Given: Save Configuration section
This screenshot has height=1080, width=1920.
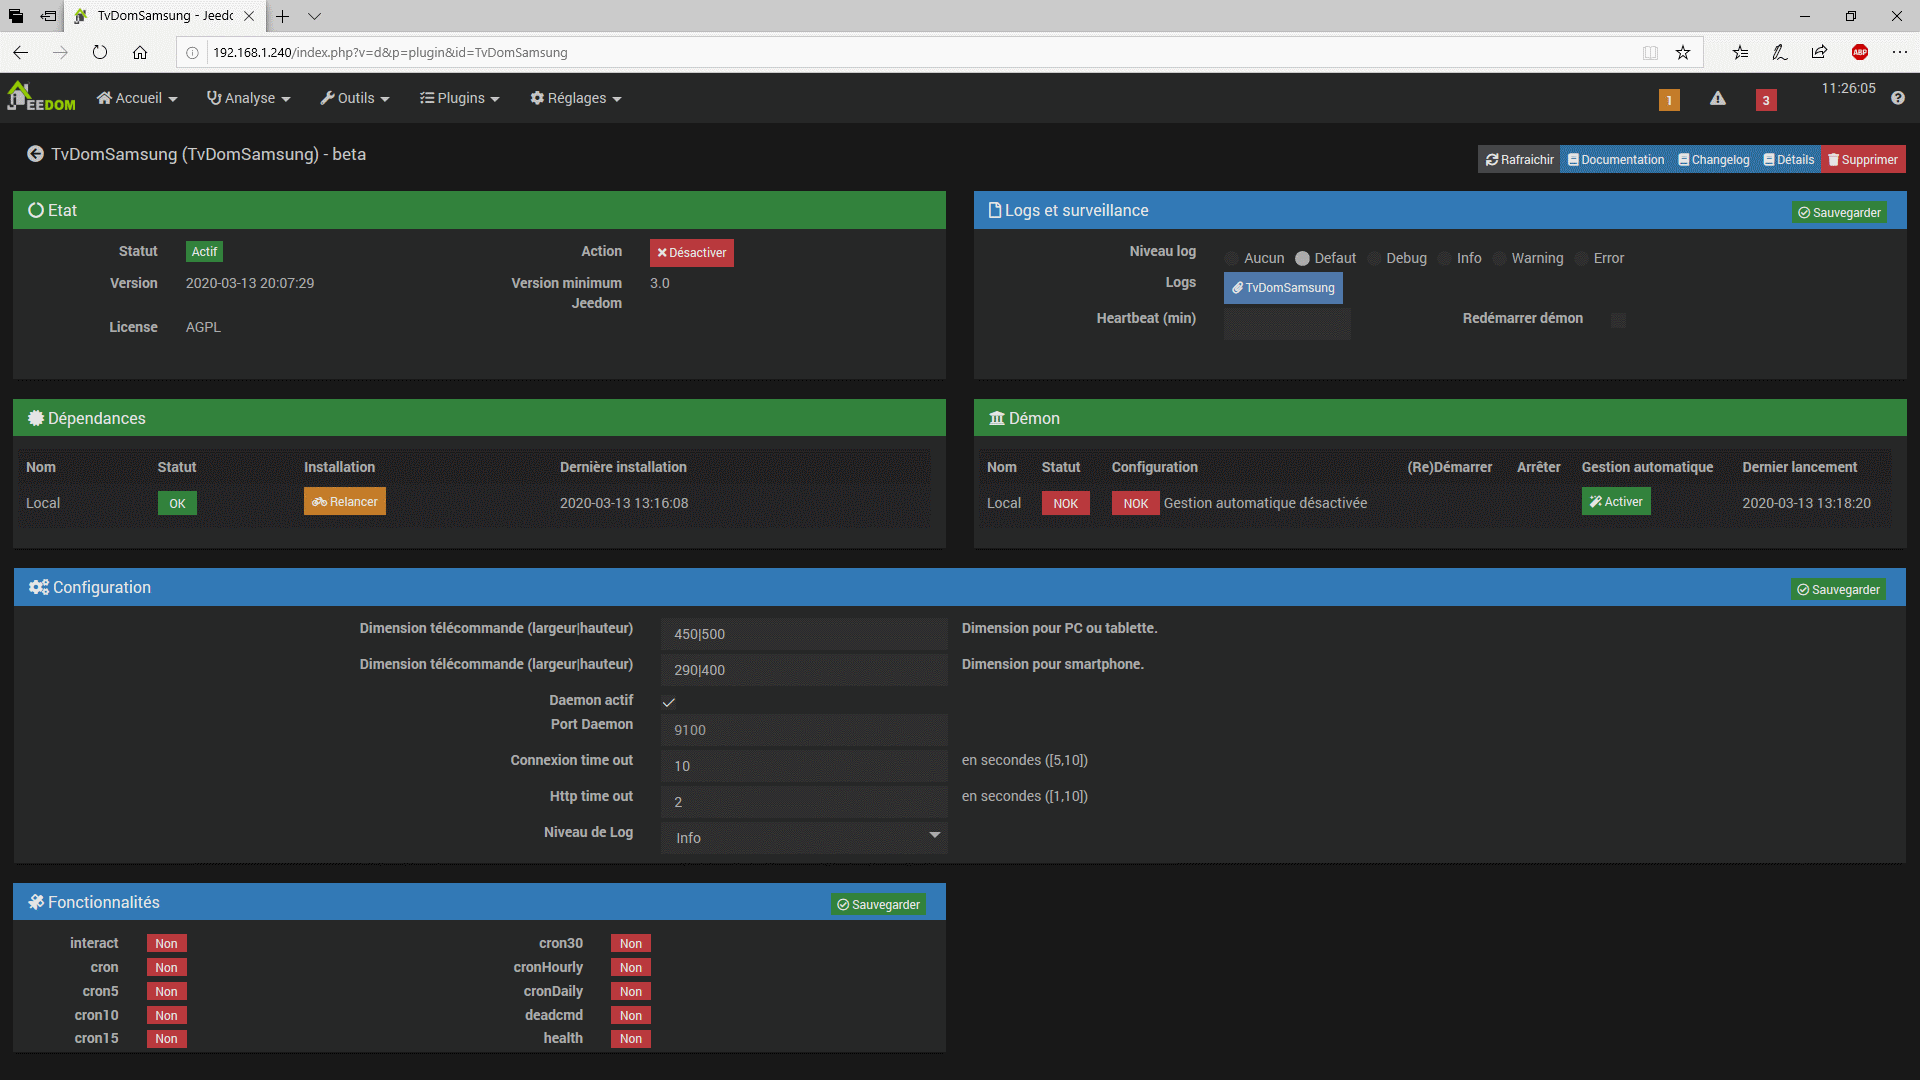Looking at the screenshot, I should coord(1838,590).
